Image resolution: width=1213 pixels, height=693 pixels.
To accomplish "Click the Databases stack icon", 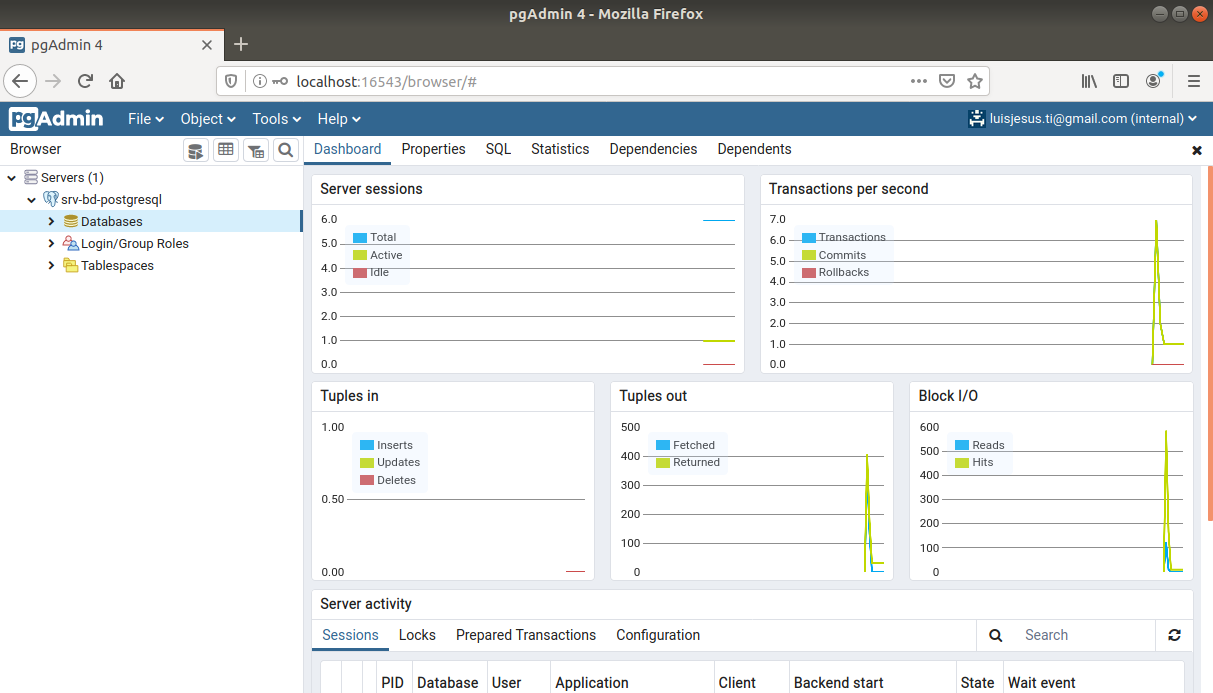I will pos(70,221).
